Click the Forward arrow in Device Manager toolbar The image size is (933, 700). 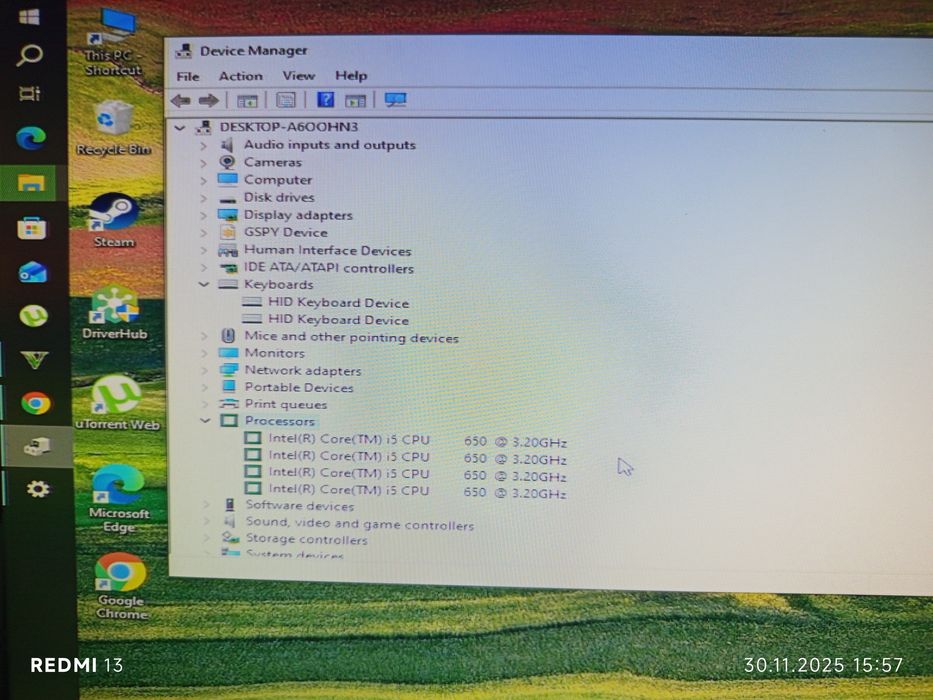pos(208,101)
